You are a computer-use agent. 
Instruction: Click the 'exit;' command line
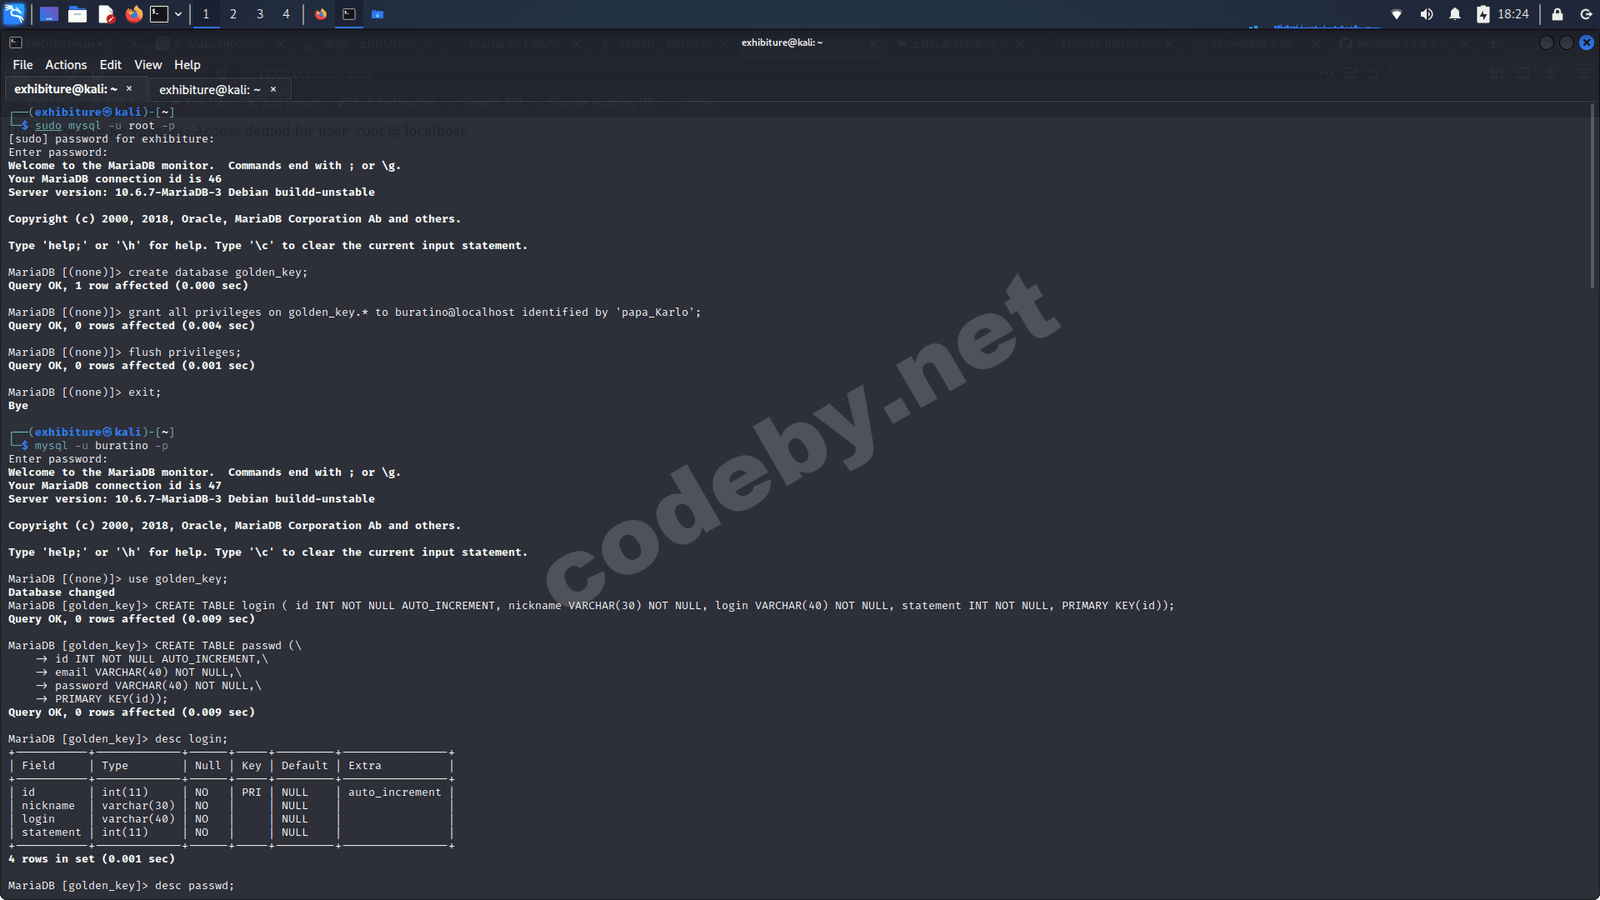tap(145, 392)
